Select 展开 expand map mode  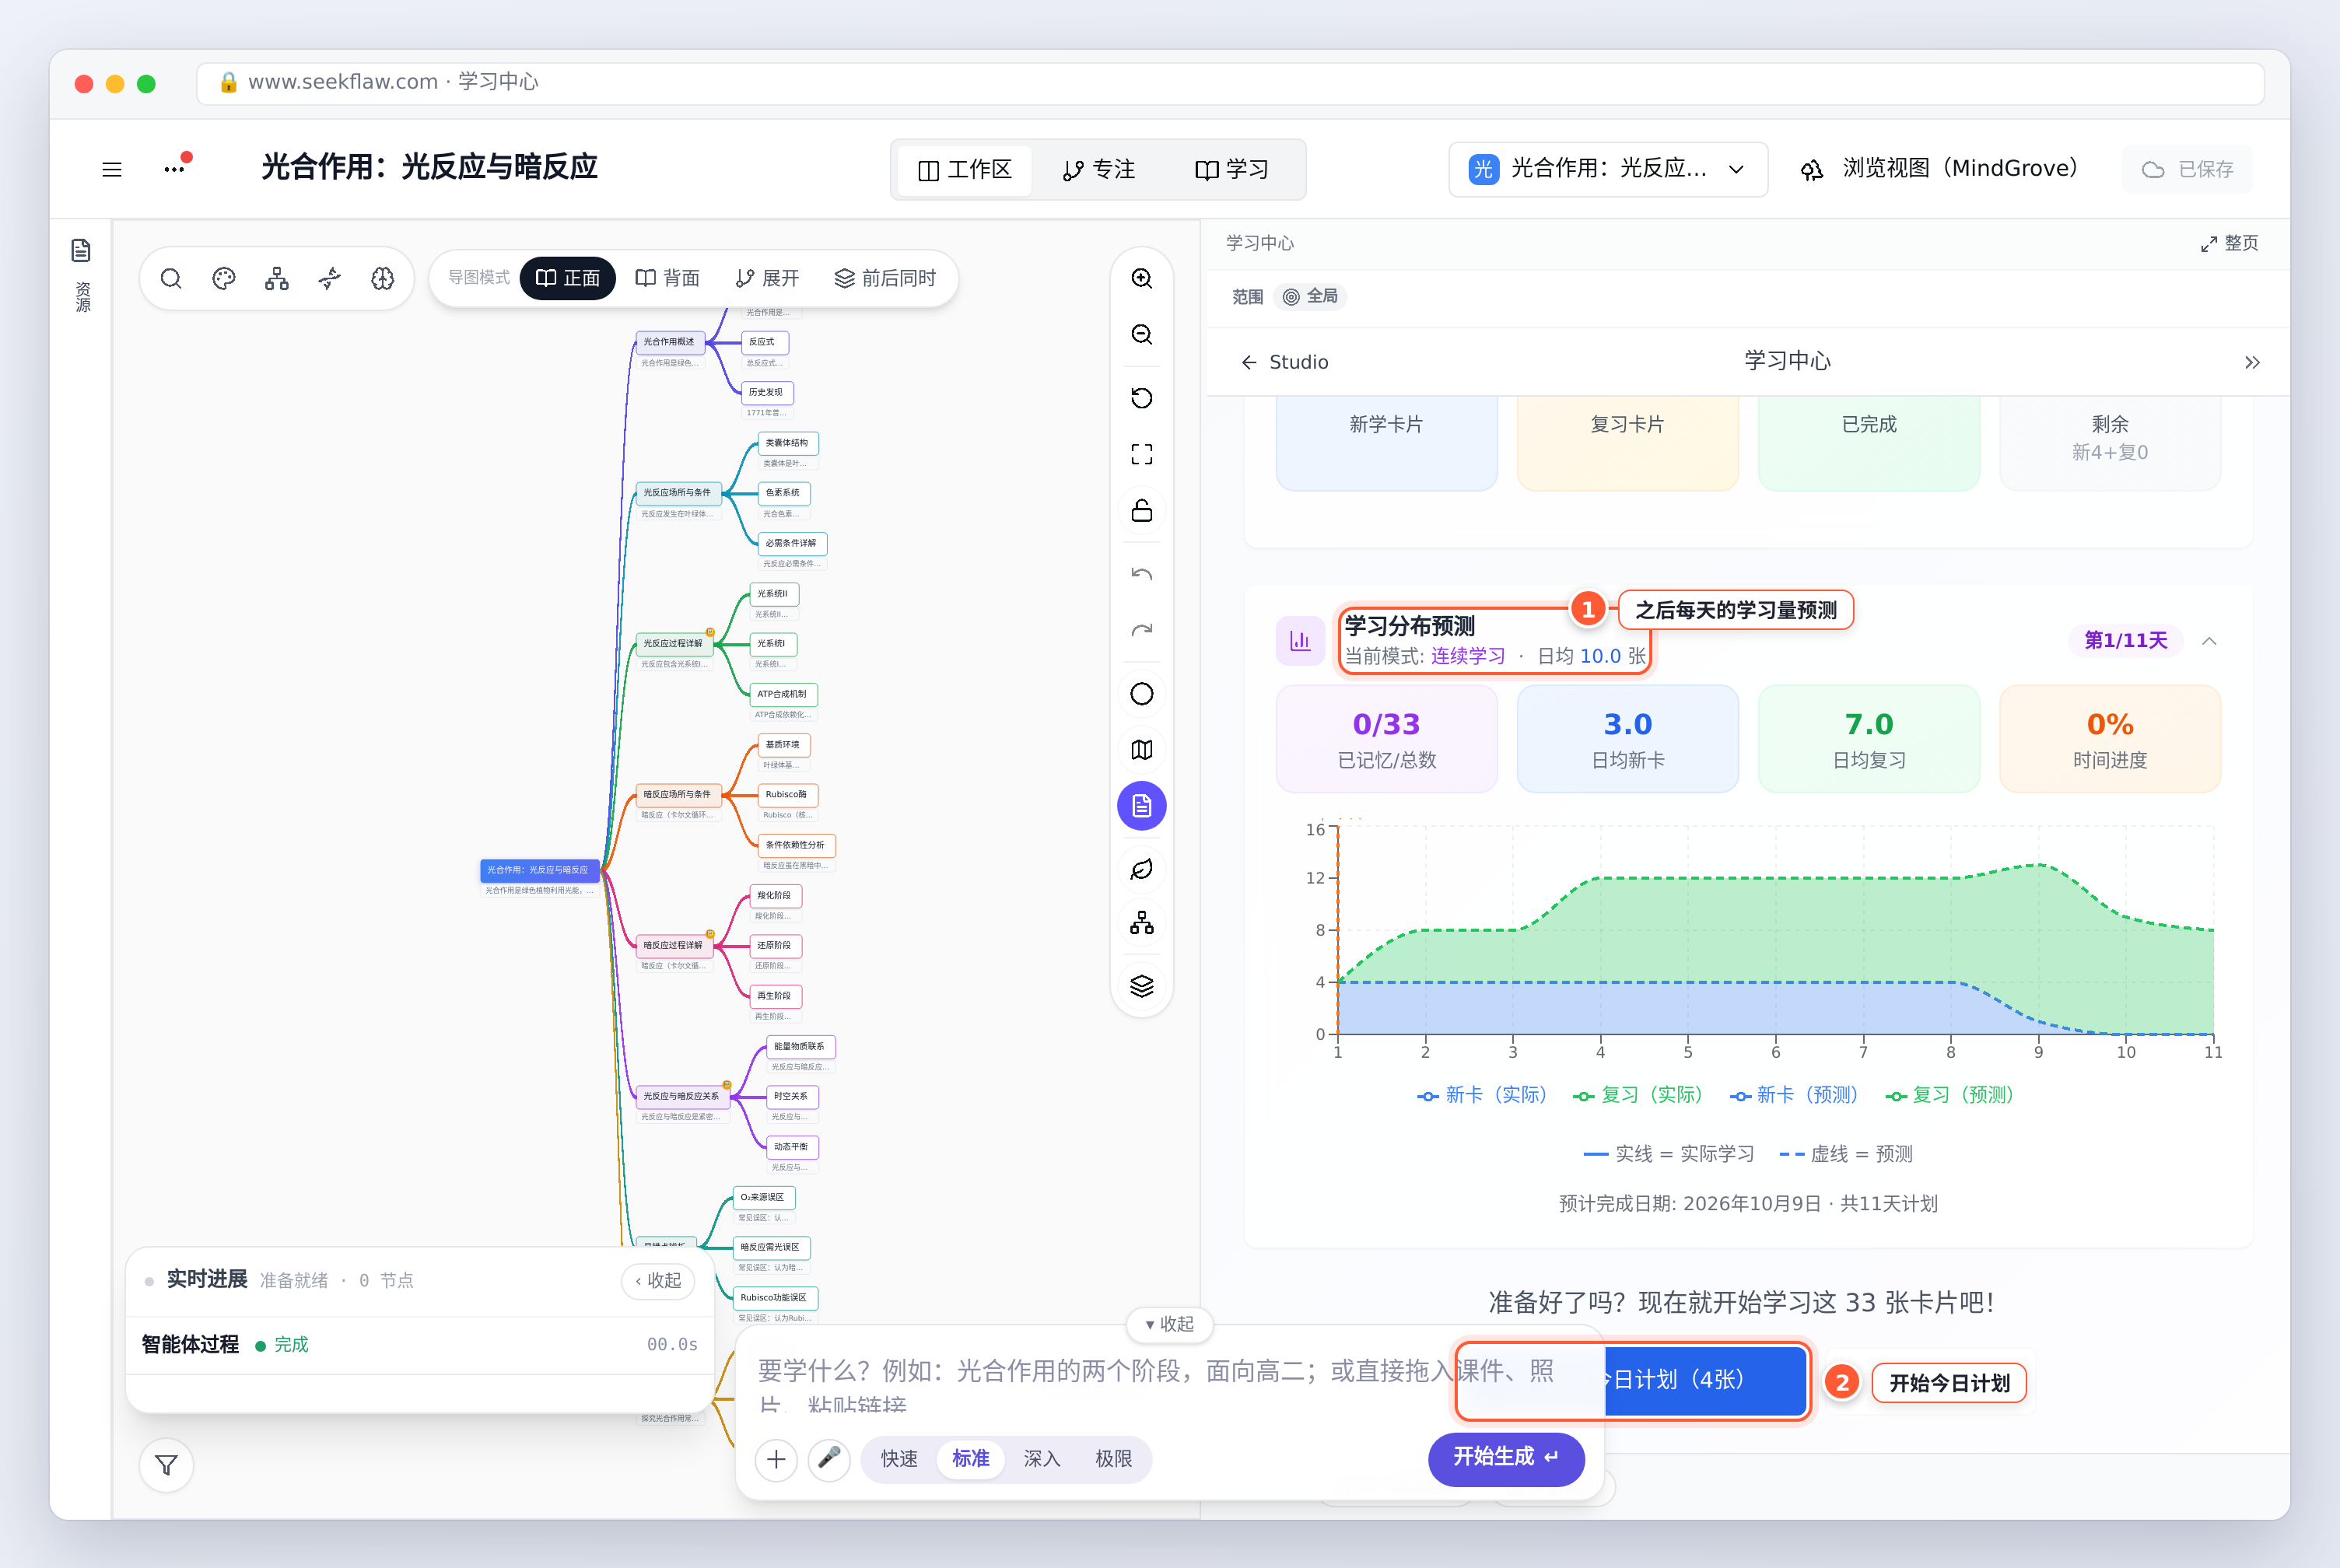click(767, 278)
